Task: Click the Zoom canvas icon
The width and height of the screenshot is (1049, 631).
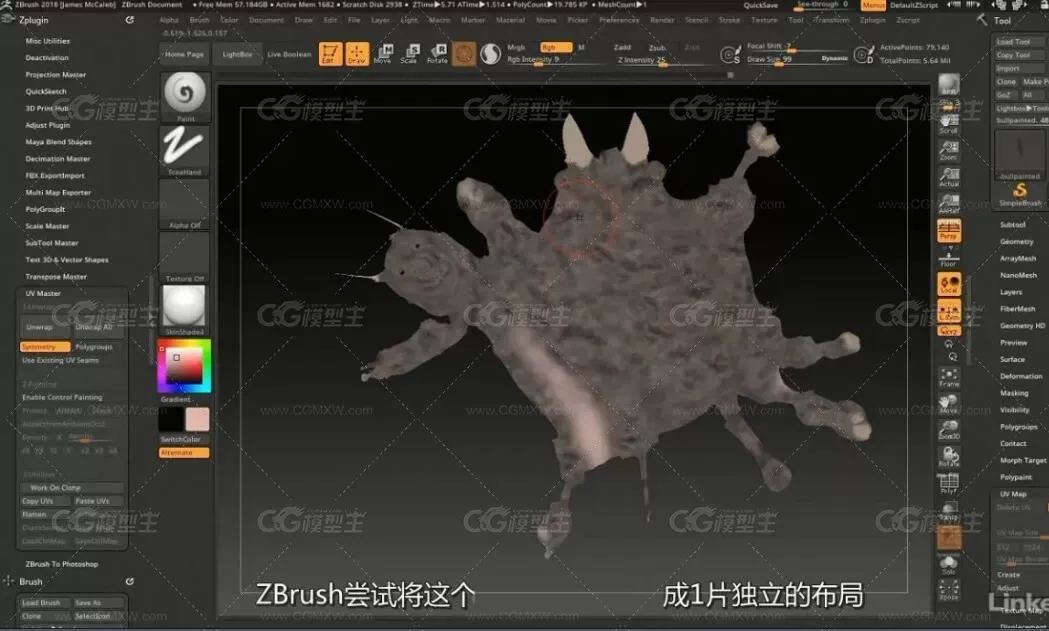Action: click(949, 151)
